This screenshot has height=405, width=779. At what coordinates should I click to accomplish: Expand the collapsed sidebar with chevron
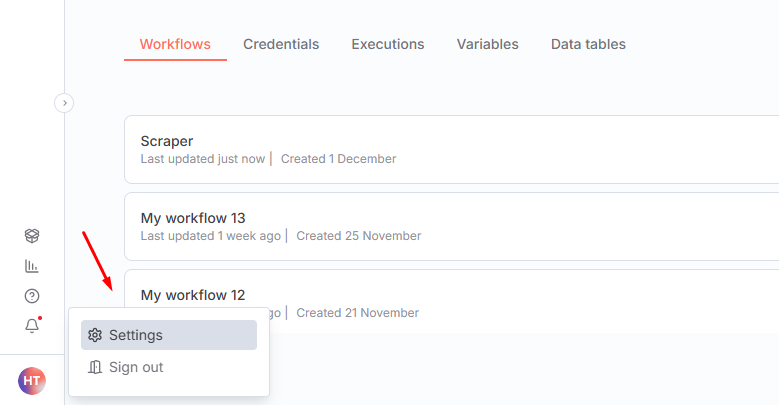64,102
